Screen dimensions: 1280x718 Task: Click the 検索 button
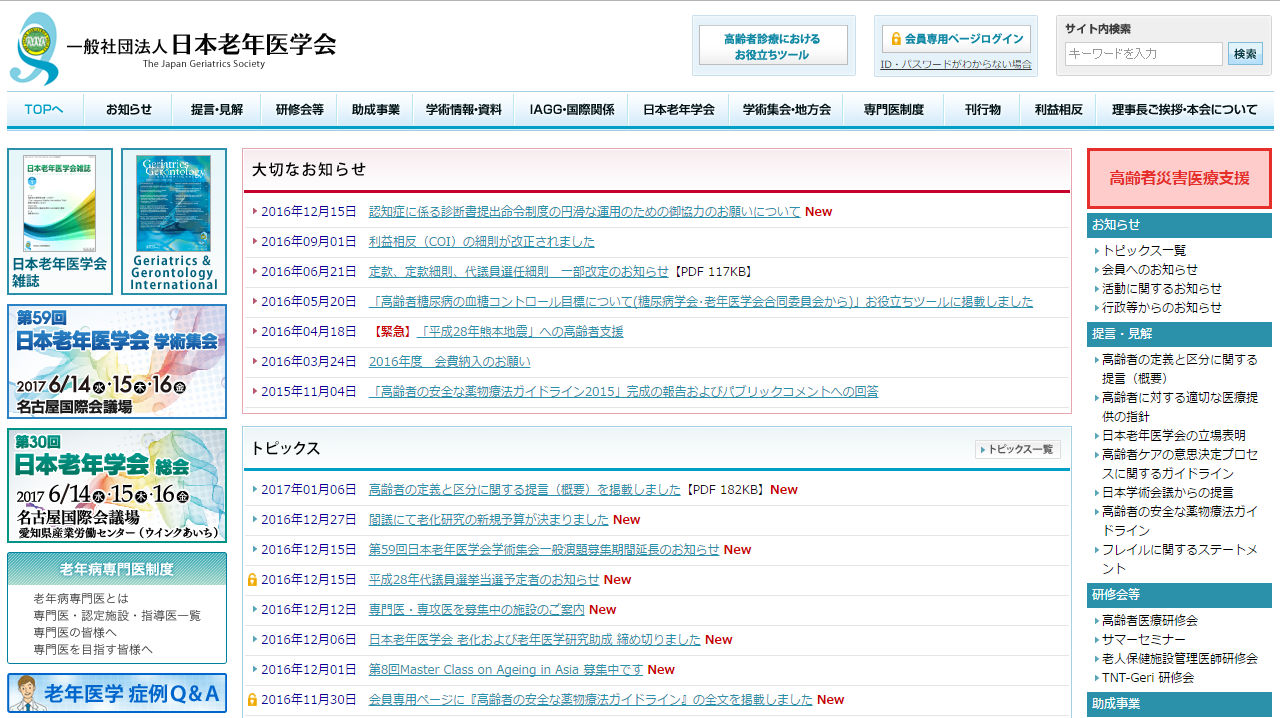click(x=1245, y=54)
